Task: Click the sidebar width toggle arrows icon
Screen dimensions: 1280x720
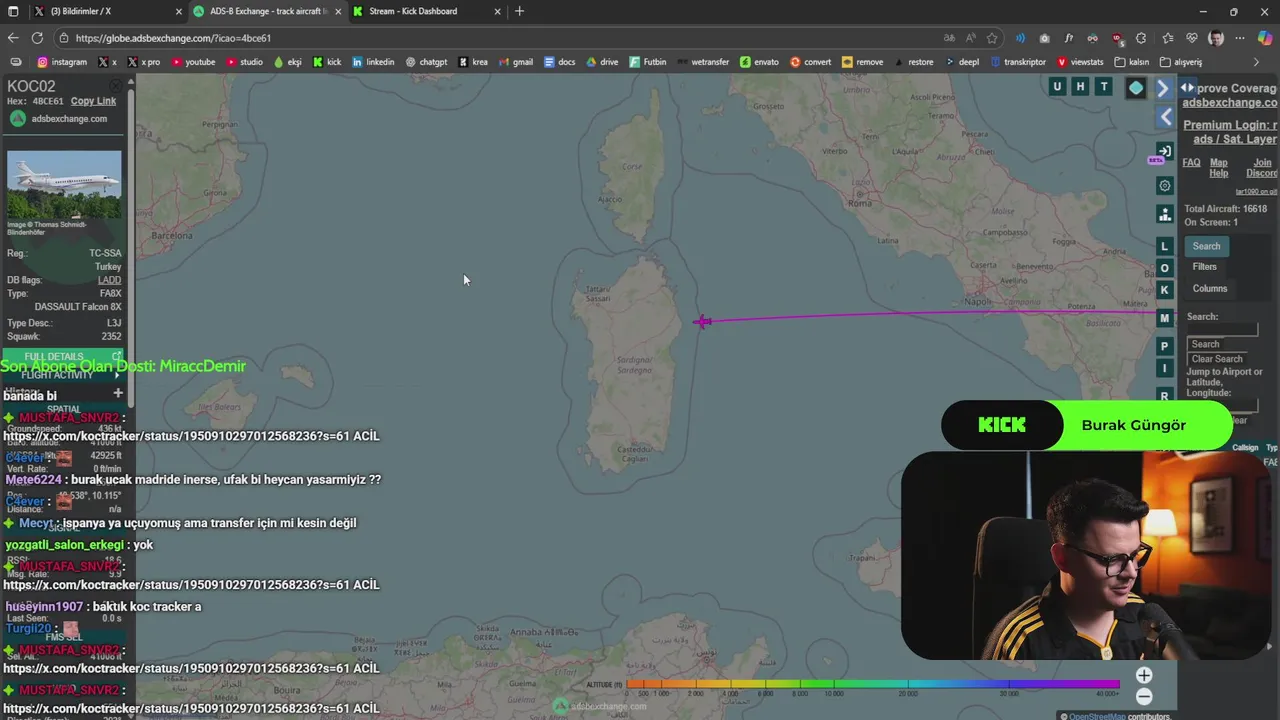Action: [1187, 88]
